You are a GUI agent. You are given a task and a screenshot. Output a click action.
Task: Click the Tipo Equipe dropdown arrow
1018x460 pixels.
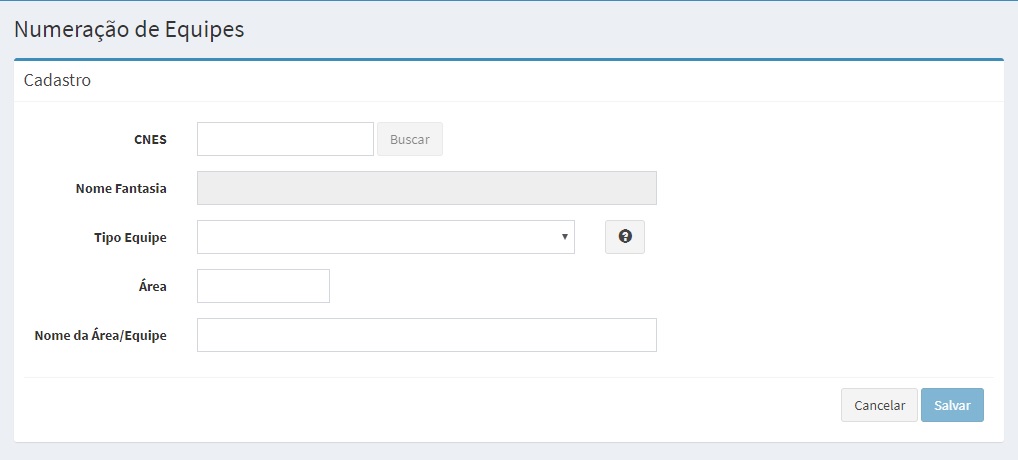564,237
